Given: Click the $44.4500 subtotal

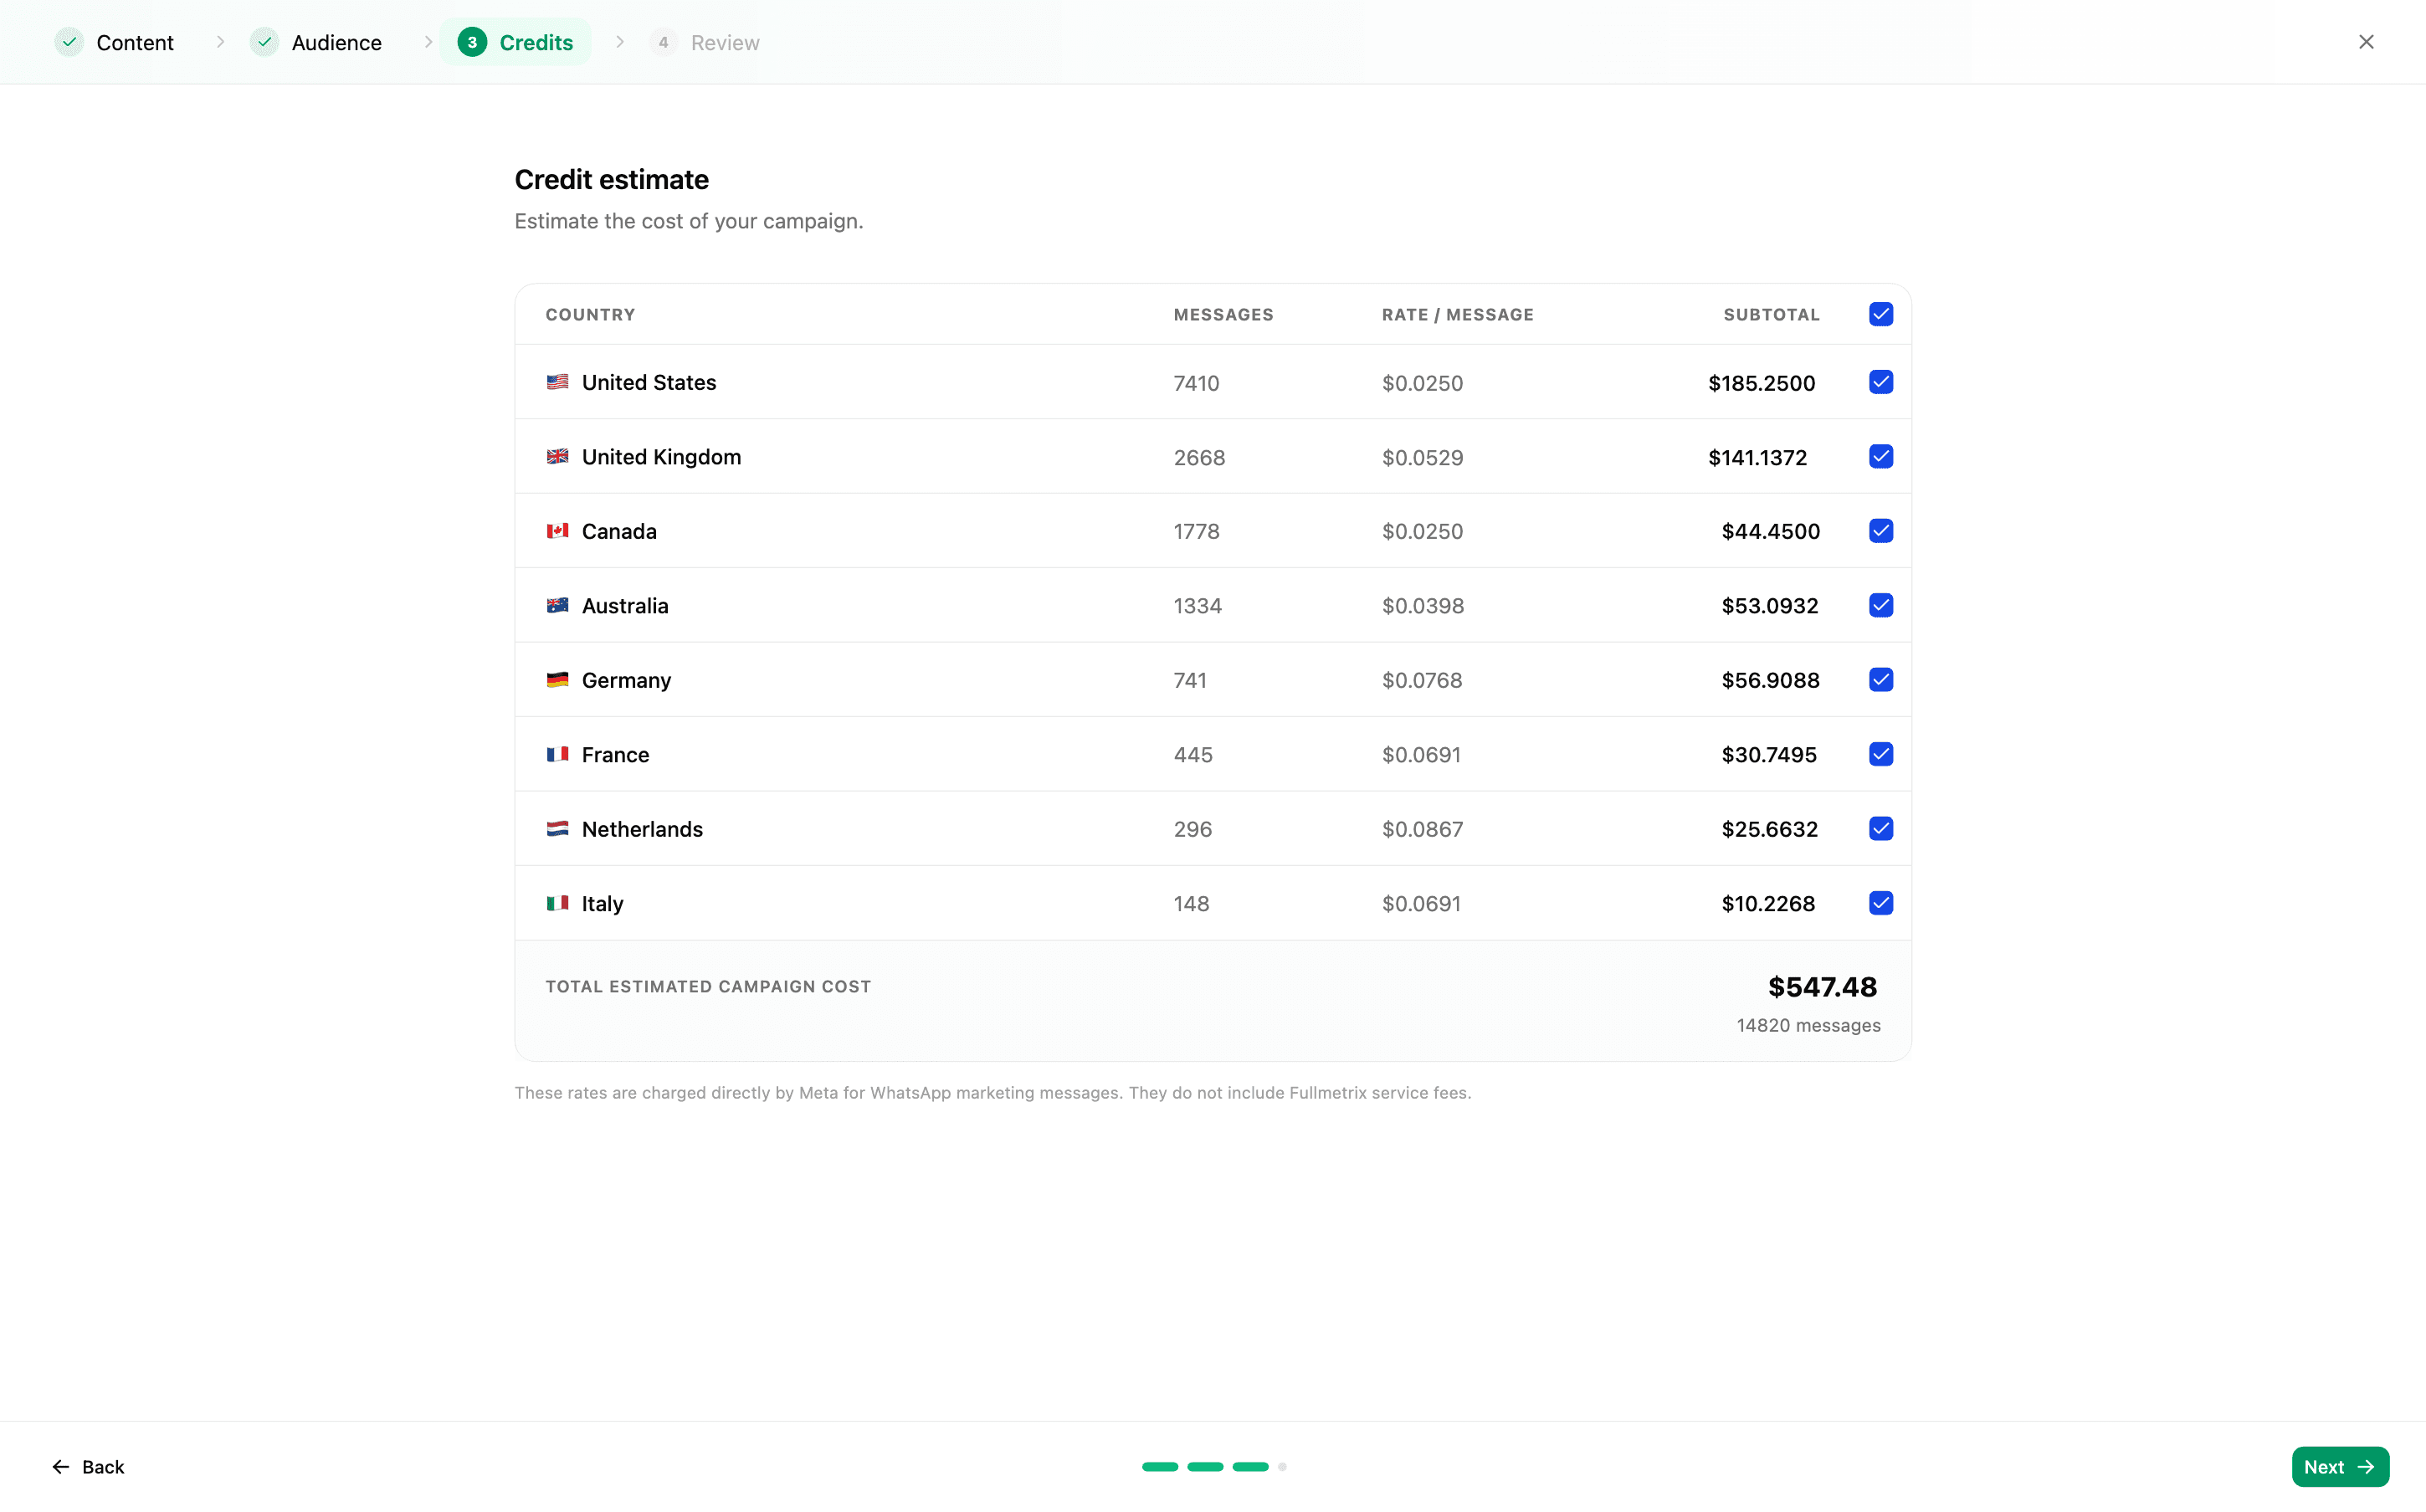Looking at the screenshot, I should (1770, 532).
